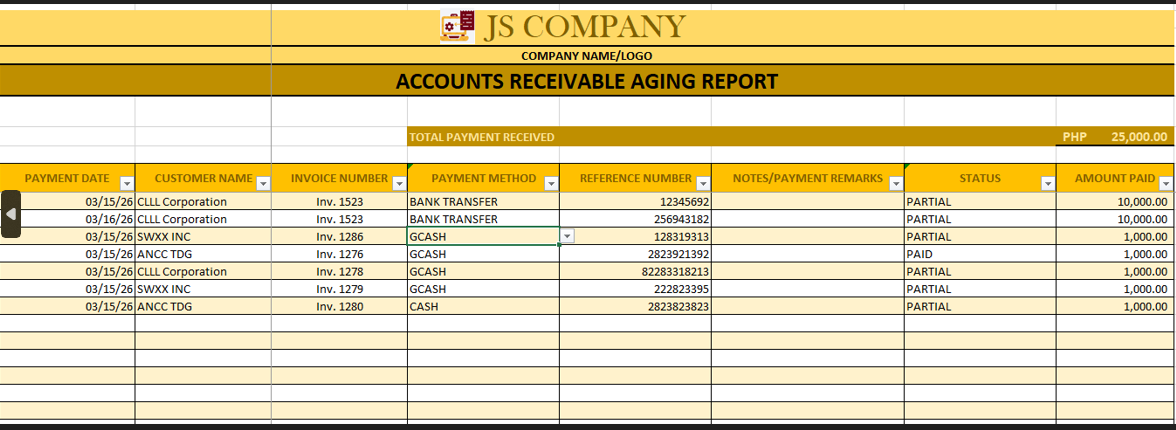
Task: Open the Amount Paid filter dropdown
Action: click(1167, 183)
